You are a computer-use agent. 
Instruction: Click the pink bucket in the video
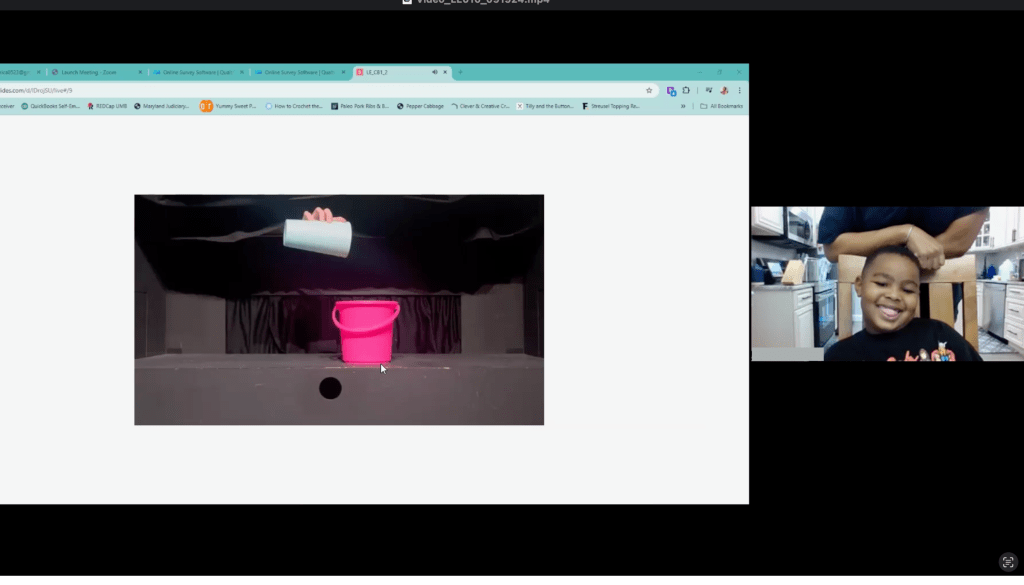[366, 332]
